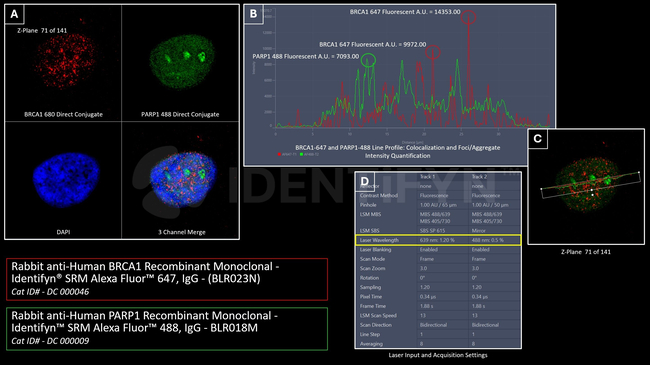Click 'Cat ID# - DC 000009' text
Screen dimensions: 650x365
pos(50,341)
